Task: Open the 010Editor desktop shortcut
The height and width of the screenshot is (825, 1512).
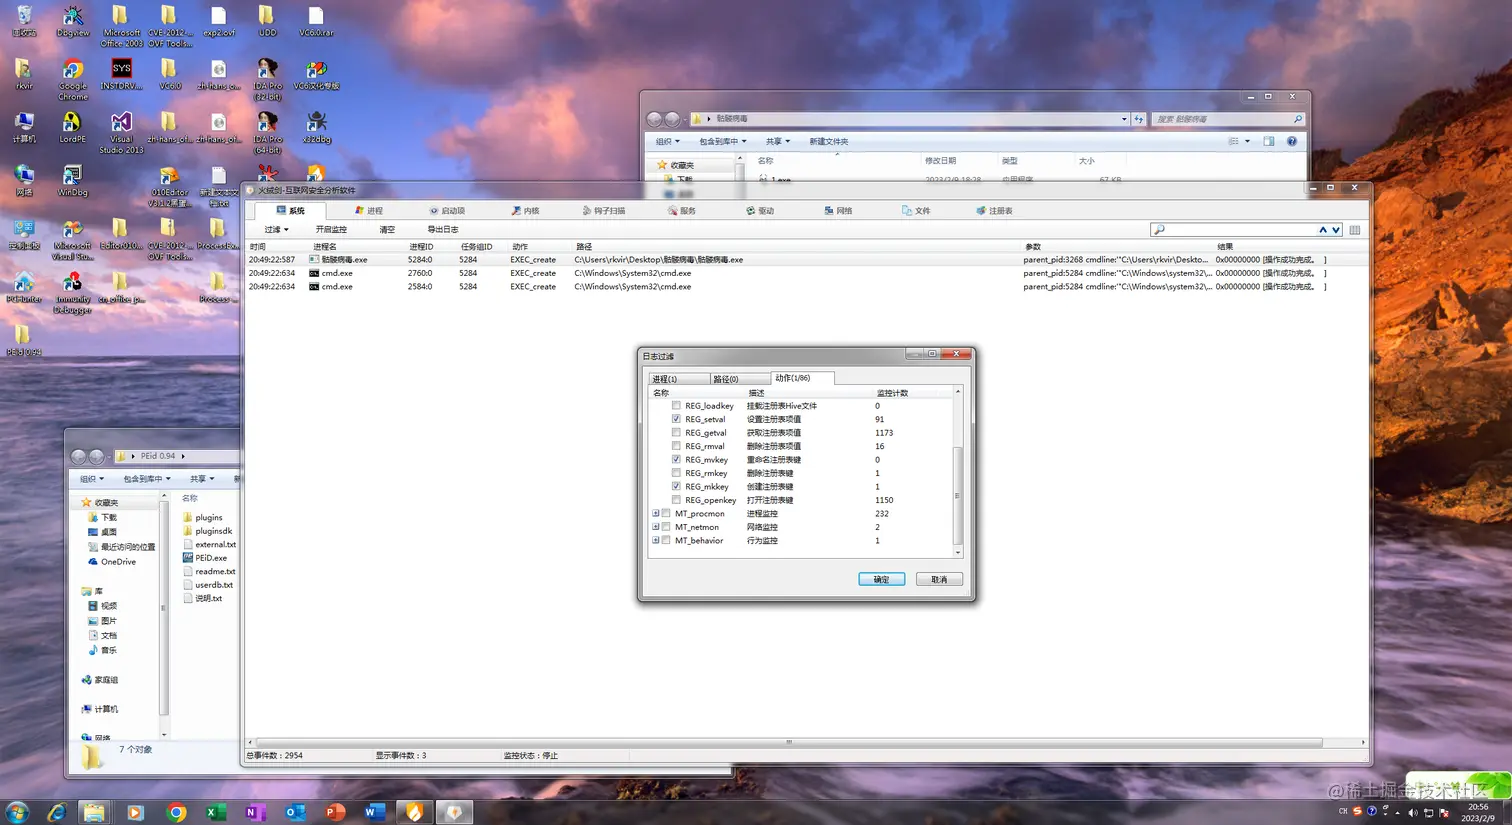Action: coord(169,186)
